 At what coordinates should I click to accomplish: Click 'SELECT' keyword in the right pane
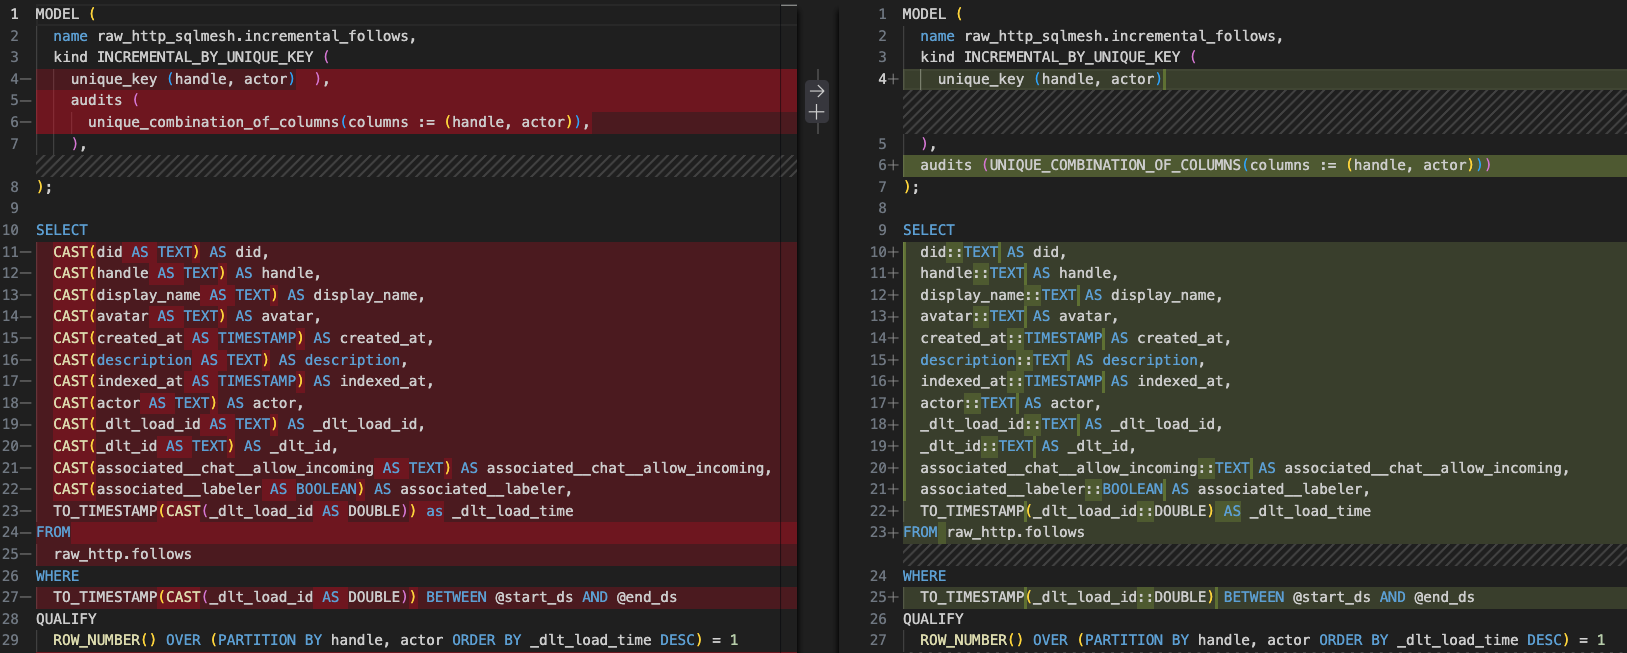929,230
